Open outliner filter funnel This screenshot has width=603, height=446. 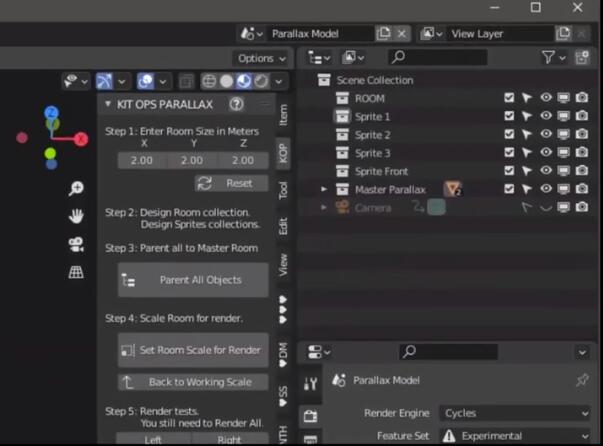[548, 58]
